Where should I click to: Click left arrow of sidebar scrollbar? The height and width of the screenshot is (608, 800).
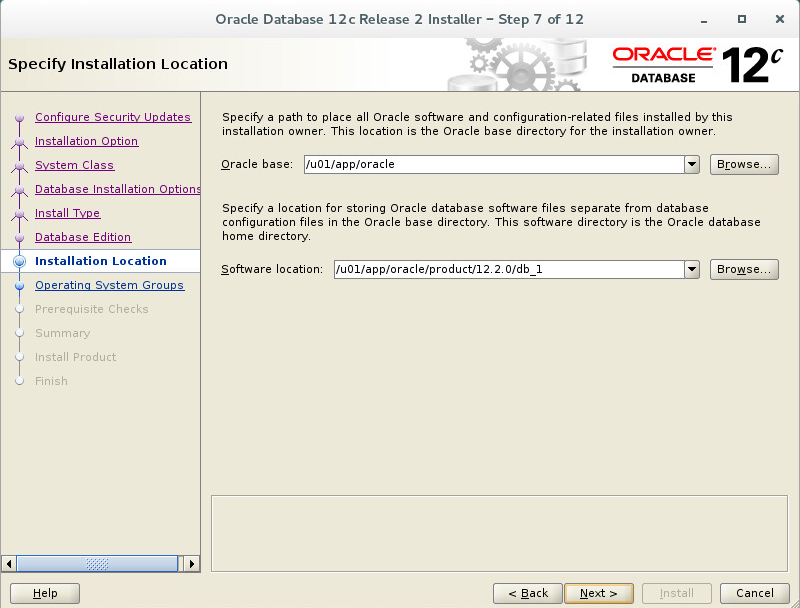tap(9, 564)
